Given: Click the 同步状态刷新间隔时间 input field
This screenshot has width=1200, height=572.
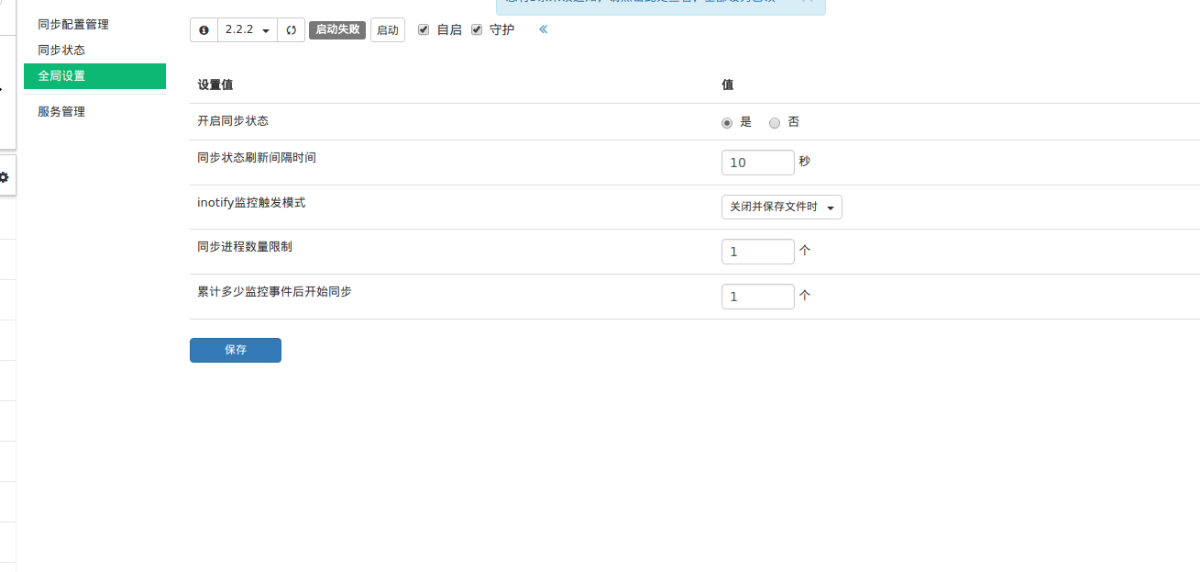Looking at the screenshot, I should [x=757, y=163].
